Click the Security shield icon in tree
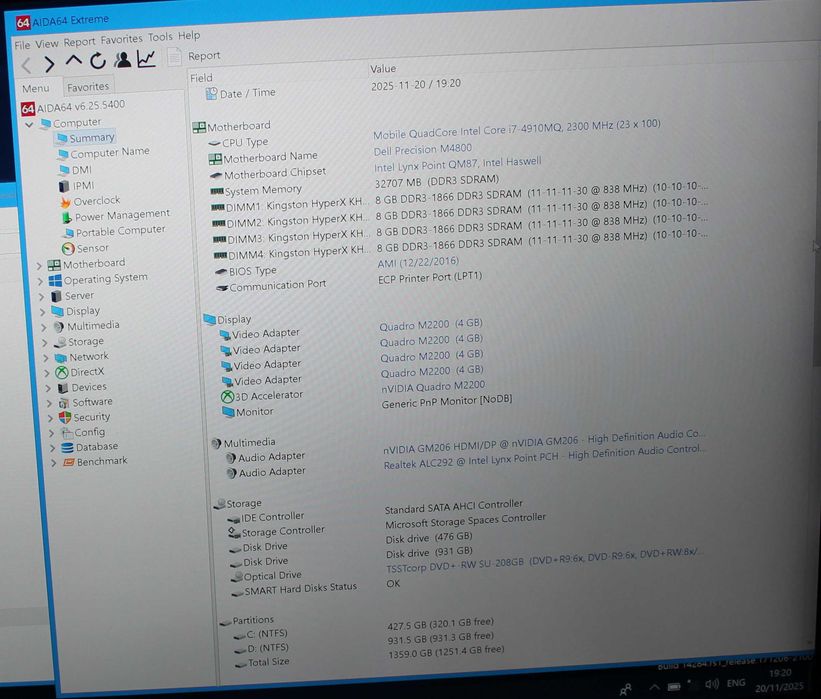This screenshot has width=821, height=699. point(65,417)
